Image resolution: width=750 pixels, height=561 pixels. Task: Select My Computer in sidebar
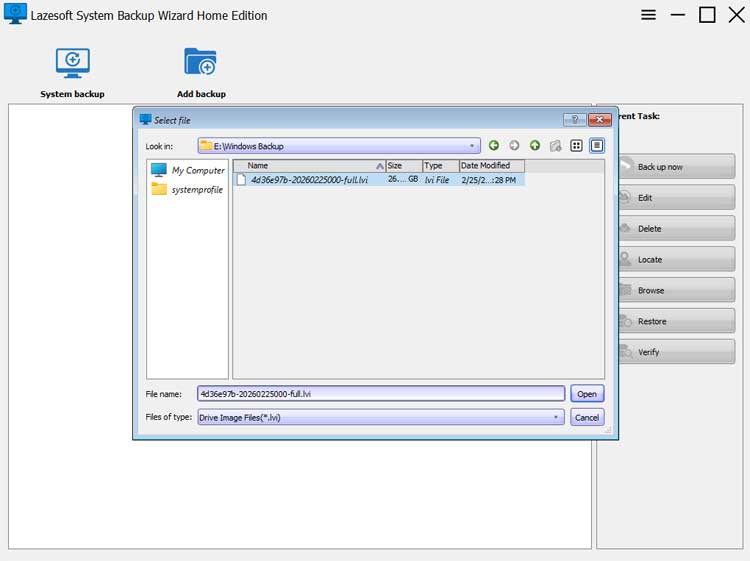pyautogui.click(x=188, y=170)
